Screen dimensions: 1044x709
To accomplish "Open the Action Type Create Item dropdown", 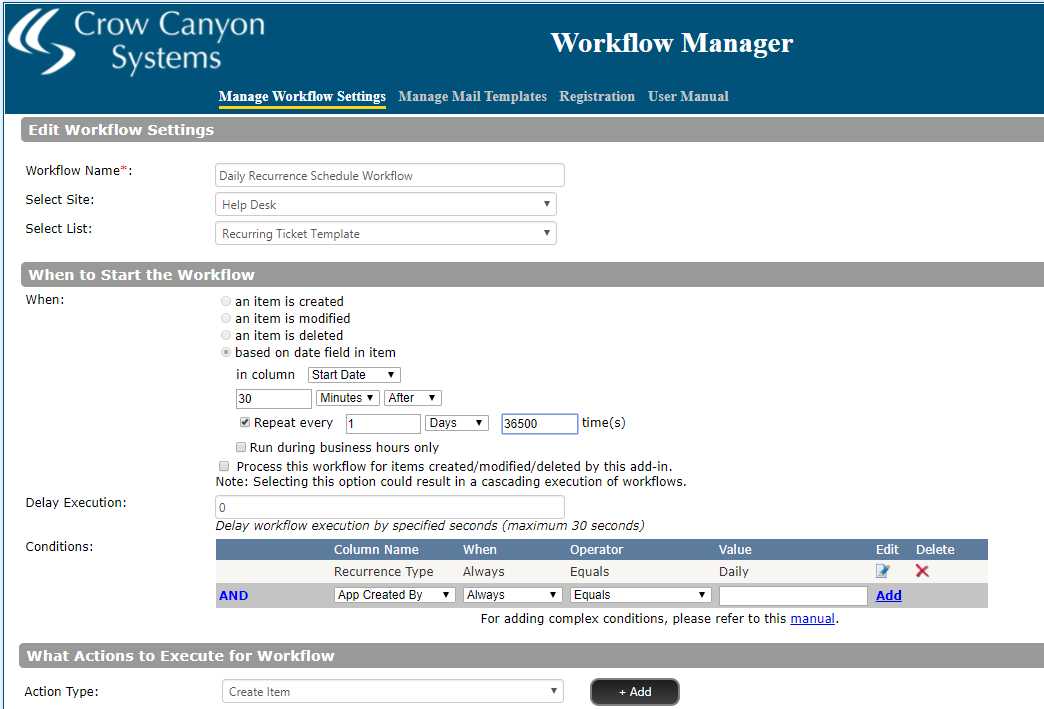I will [393, 692].
